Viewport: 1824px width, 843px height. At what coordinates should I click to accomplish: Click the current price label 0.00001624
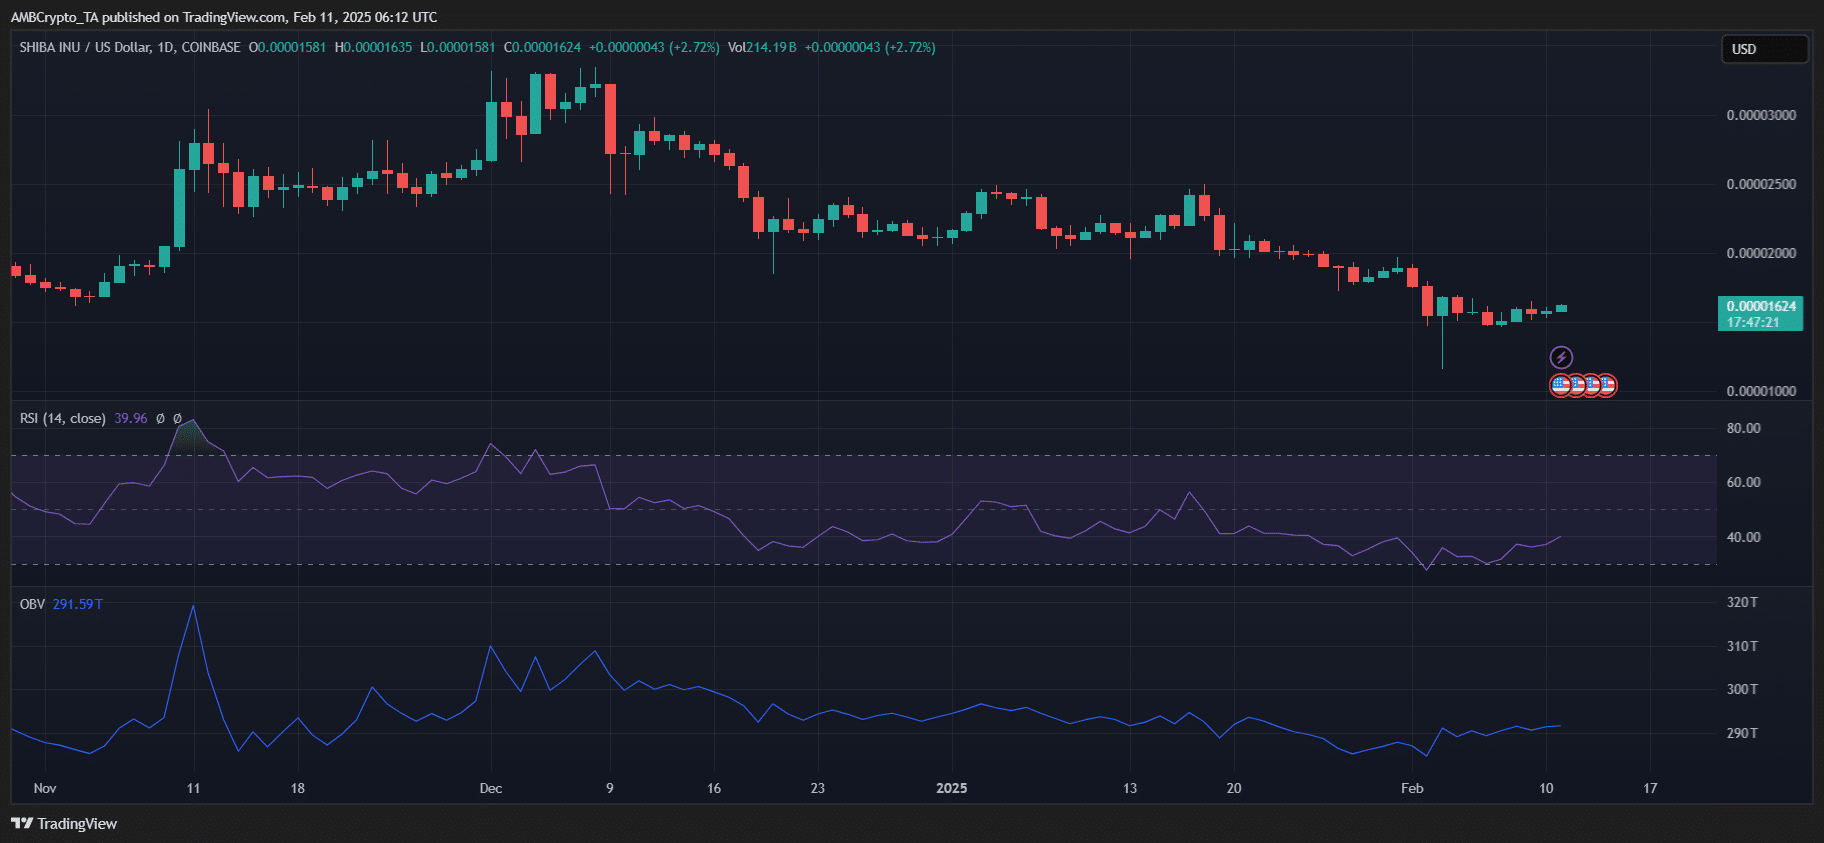click(x=1760, y=306)
